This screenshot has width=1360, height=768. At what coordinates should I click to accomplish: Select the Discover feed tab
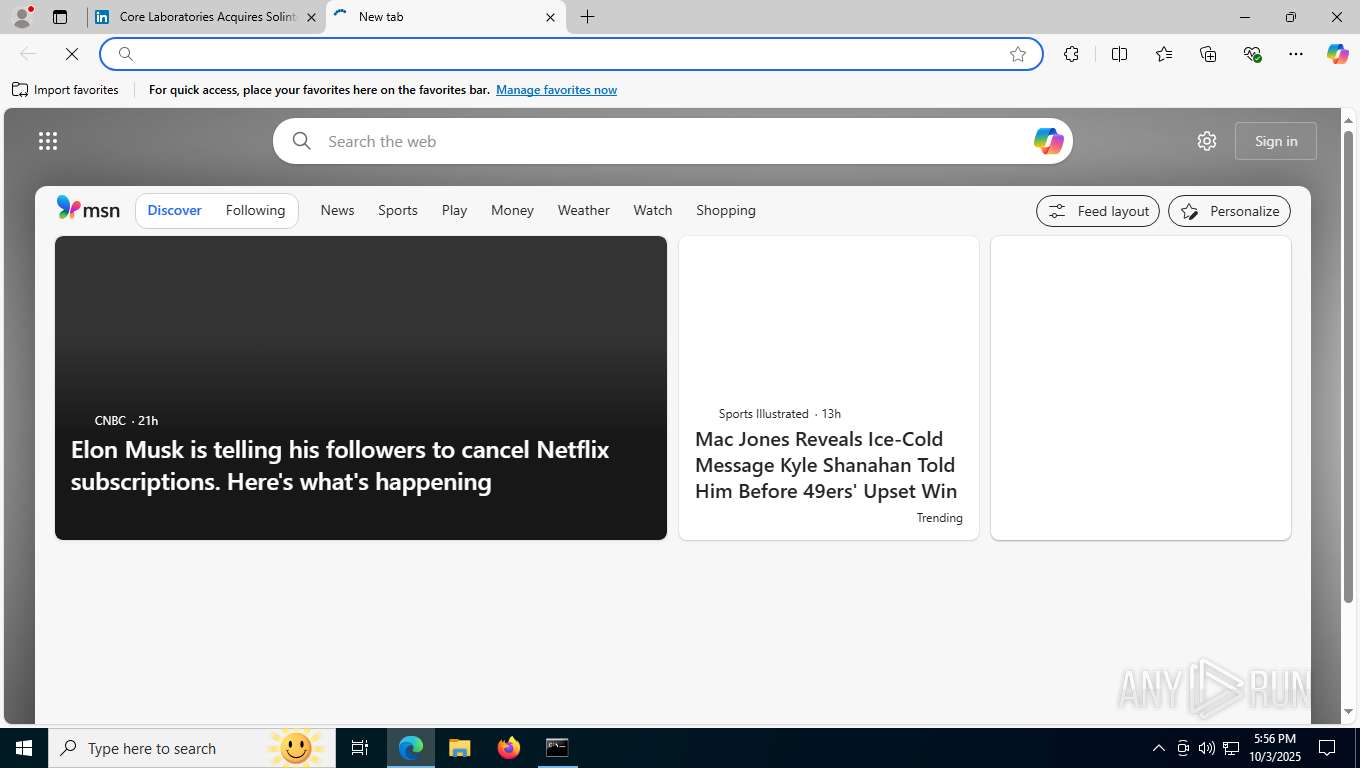click(174, 210)
